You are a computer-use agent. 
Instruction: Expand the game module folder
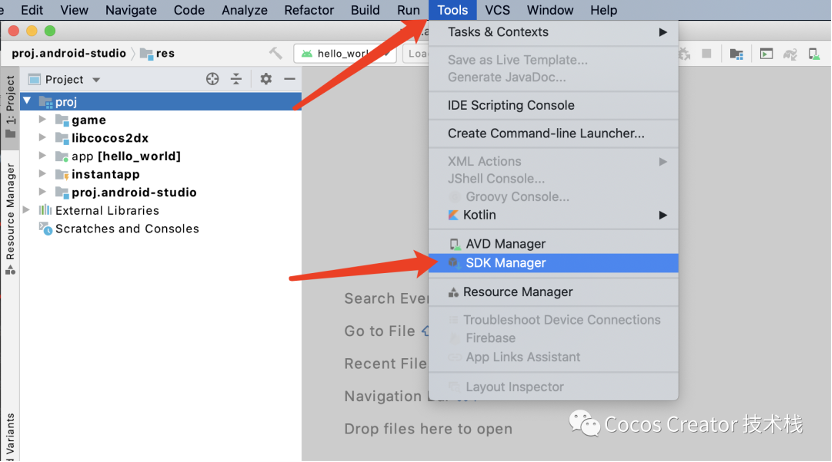pyautogui.click(x=42, y=120)
